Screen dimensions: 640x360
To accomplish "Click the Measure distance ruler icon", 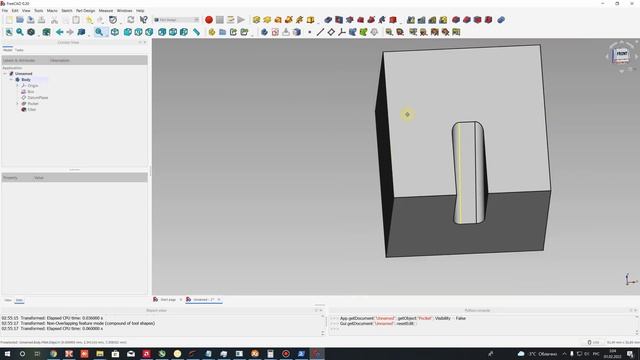I will pyautogui.click(x=196, y=32).
